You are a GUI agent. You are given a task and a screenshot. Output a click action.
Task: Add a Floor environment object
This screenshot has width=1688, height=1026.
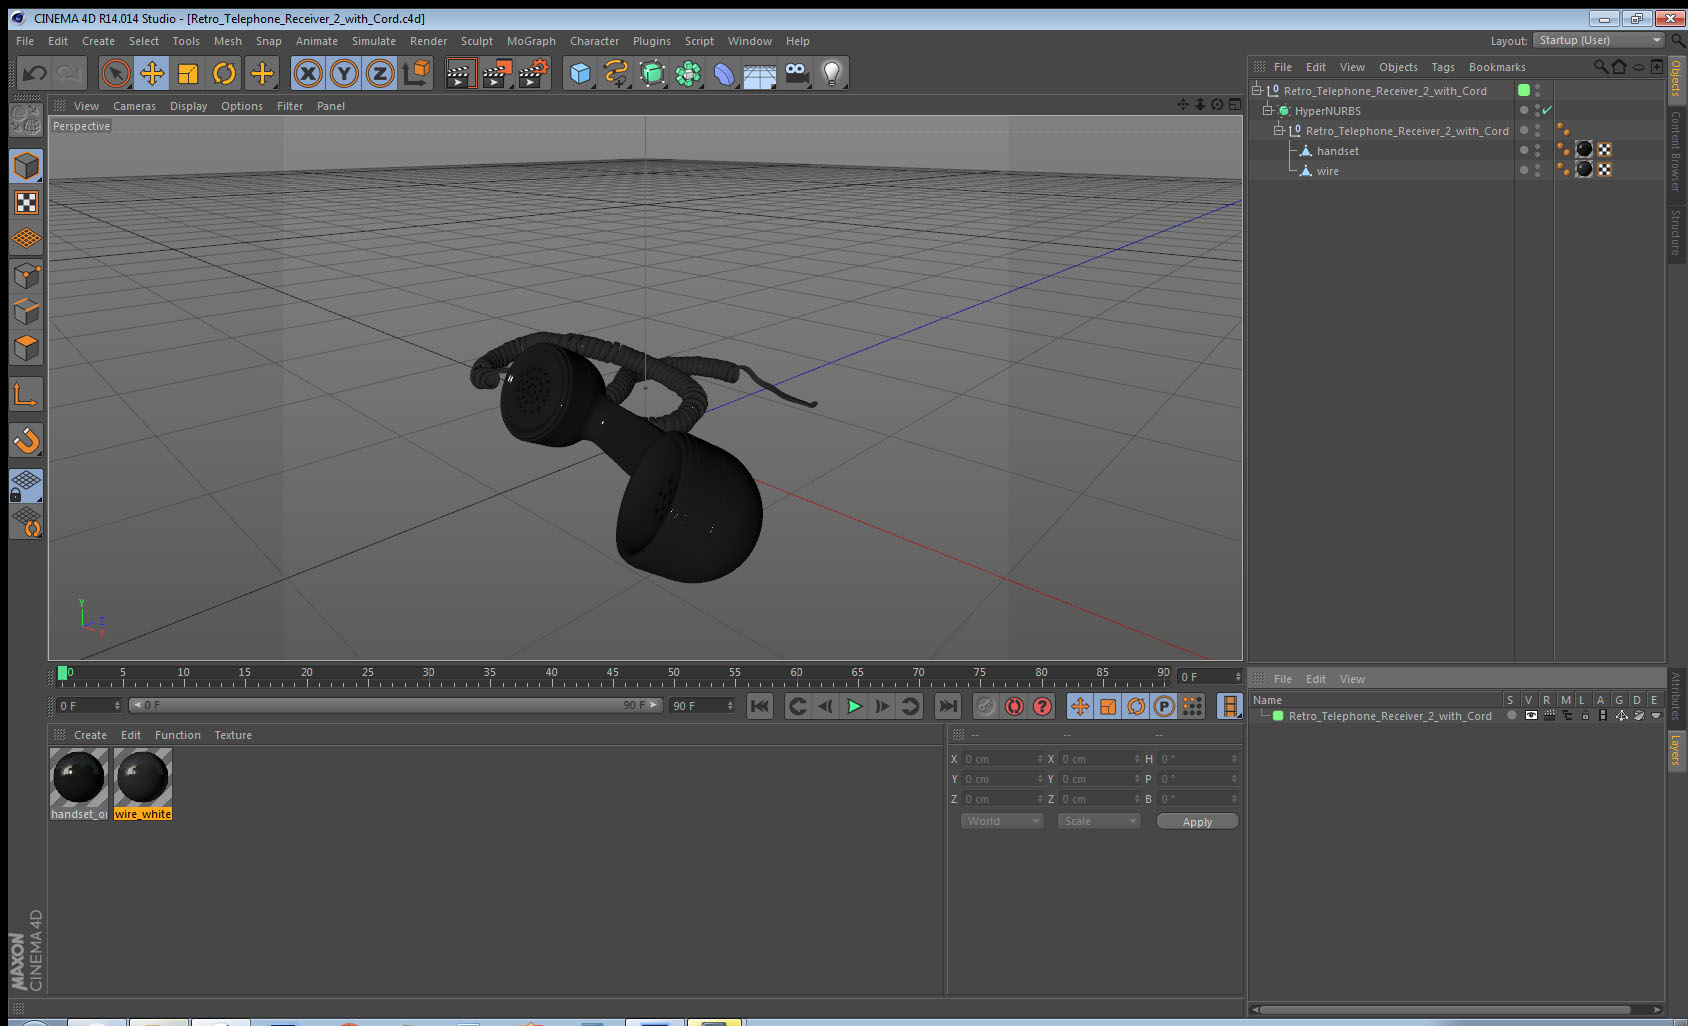(x=760, y=73)
